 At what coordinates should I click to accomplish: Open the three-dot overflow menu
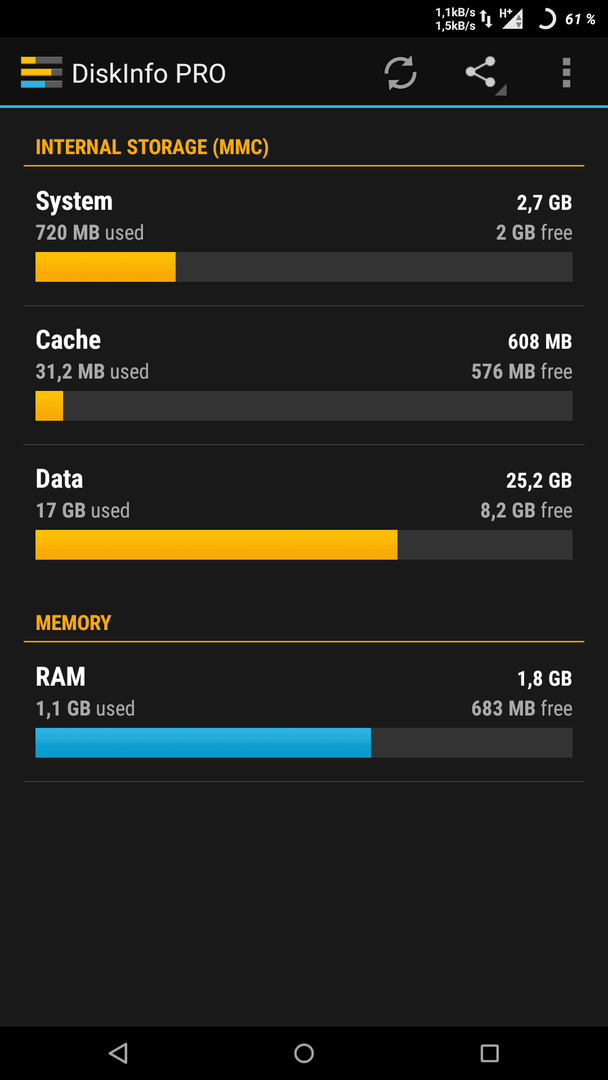pos(566,73)
